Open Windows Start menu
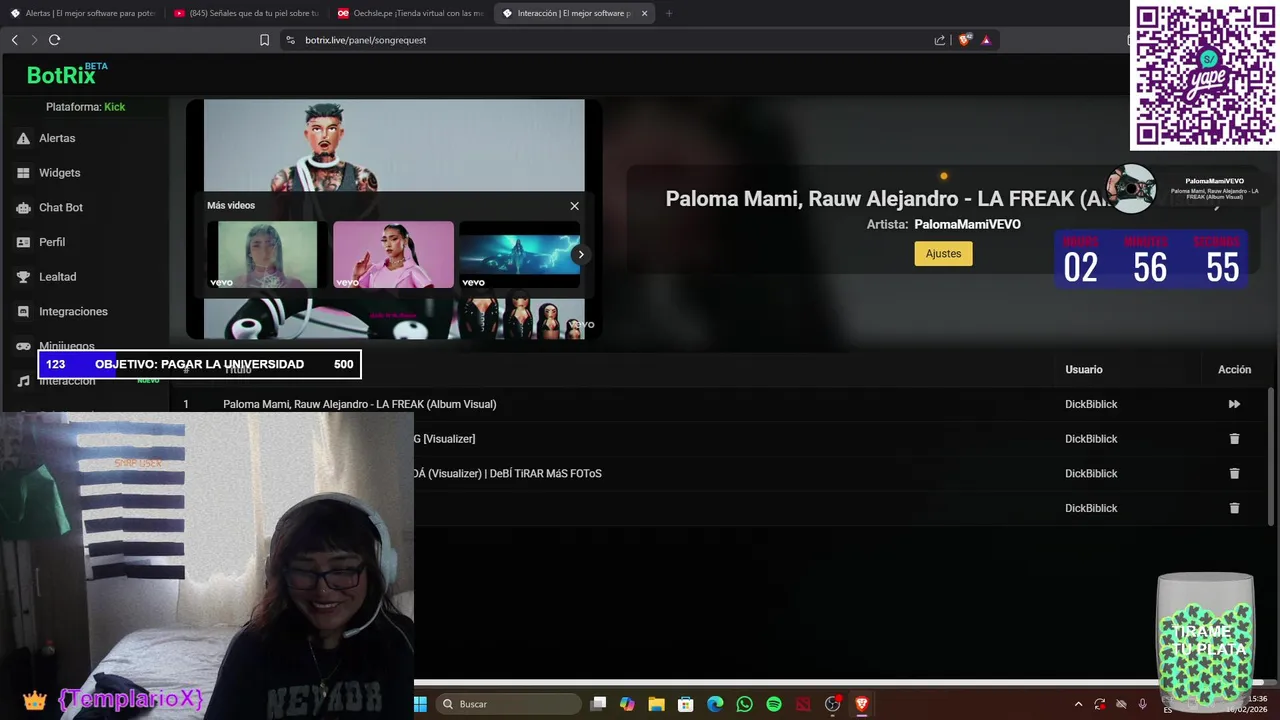Image resolution: width=1280 pixels, height=720 pixels. (420, 704)
